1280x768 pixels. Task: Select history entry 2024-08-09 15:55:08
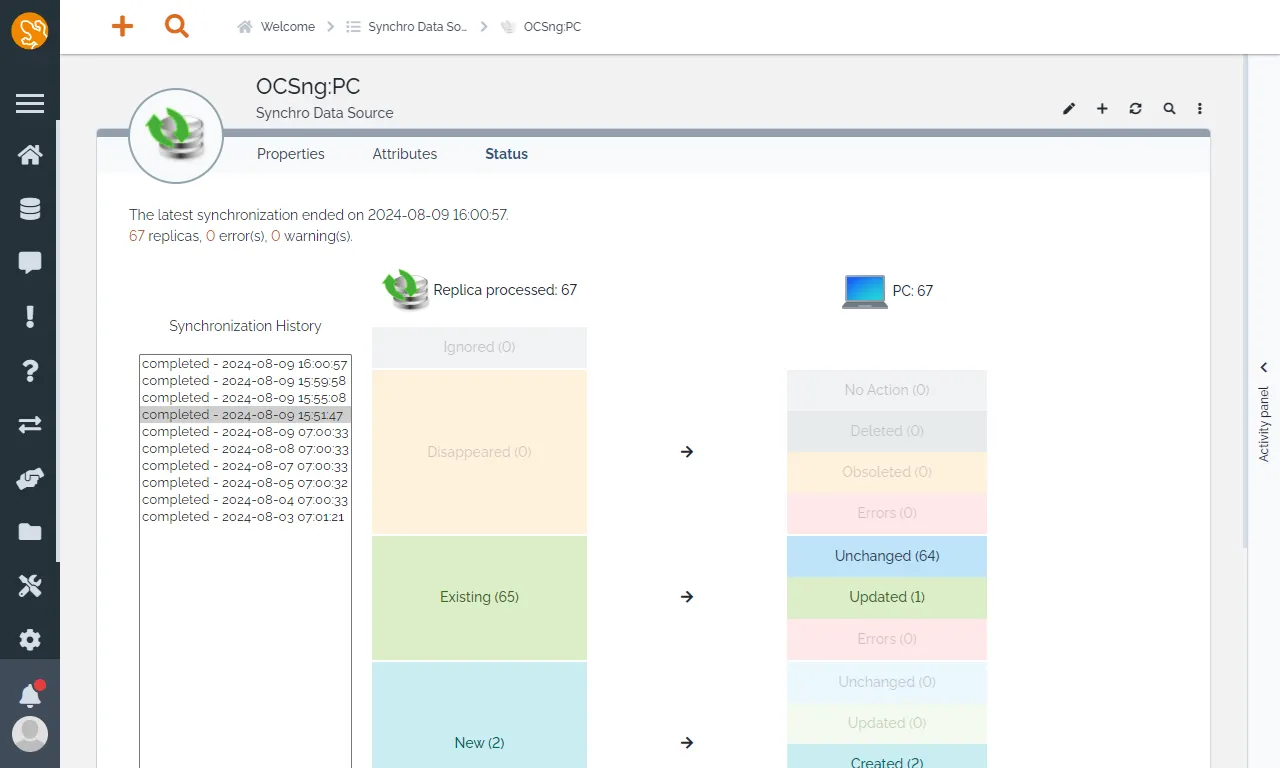pyautogui.click(x=245, y=398)
